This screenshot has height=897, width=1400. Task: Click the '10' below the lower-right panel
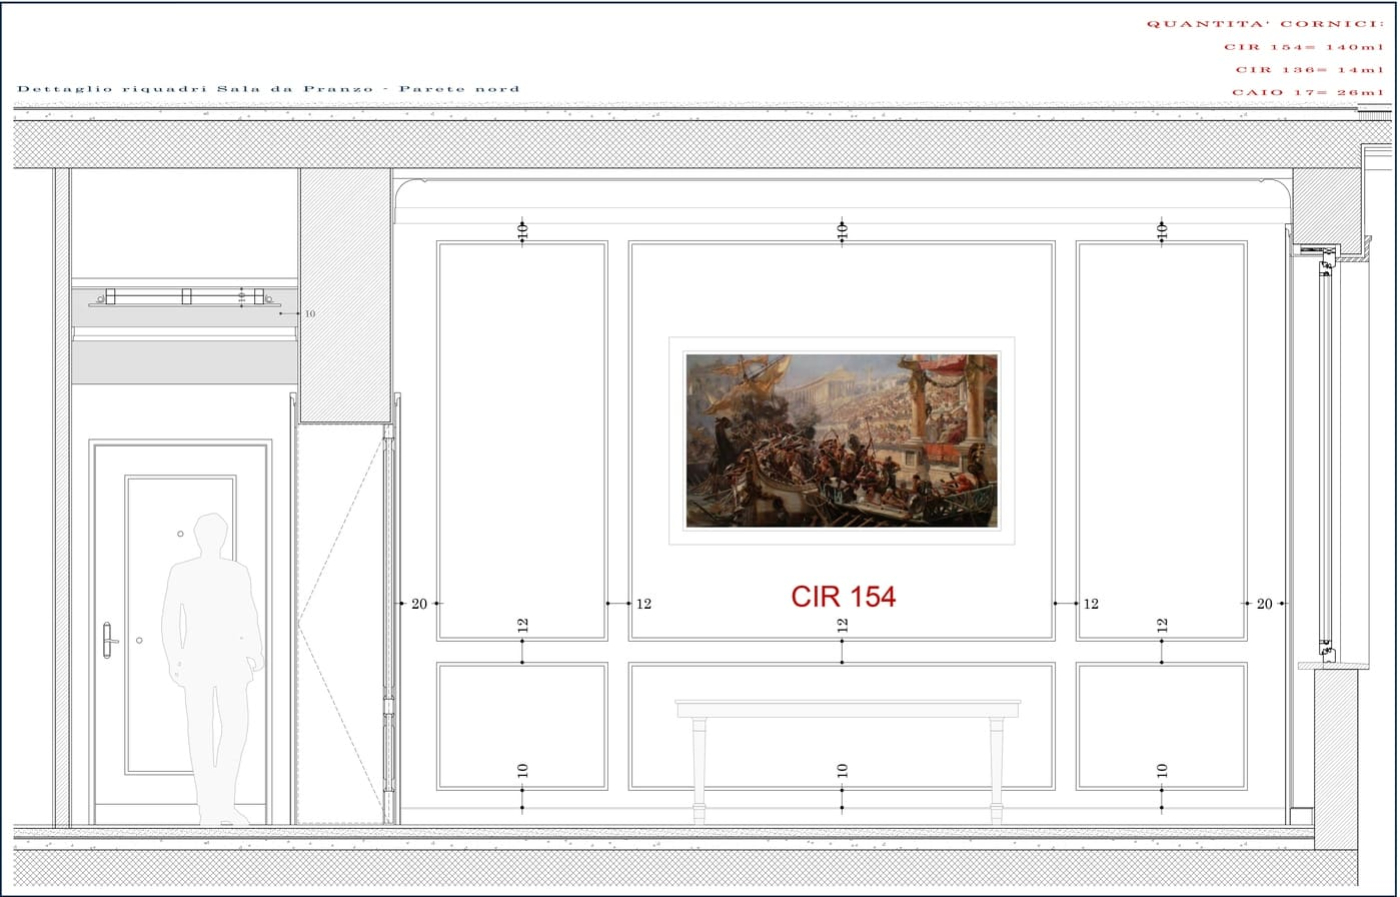pyautogui.click(x=1162, y=771)
